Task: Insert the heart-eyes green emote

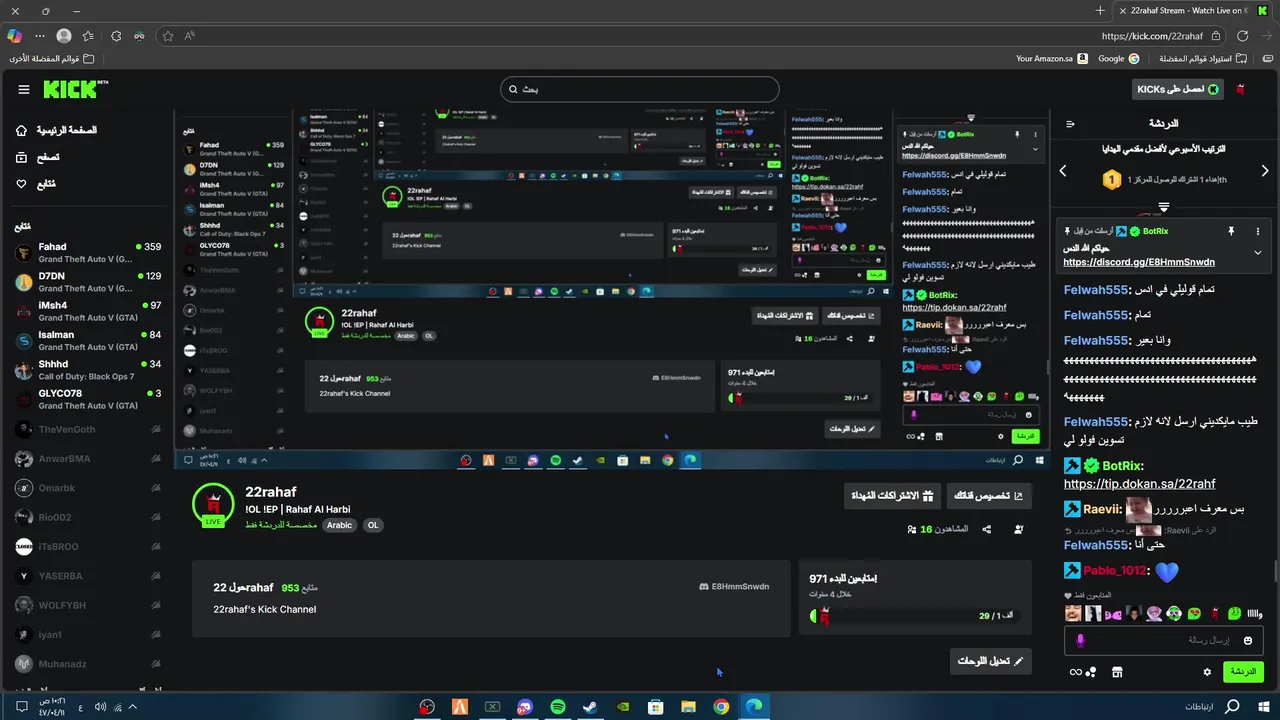Action: 1194,613
